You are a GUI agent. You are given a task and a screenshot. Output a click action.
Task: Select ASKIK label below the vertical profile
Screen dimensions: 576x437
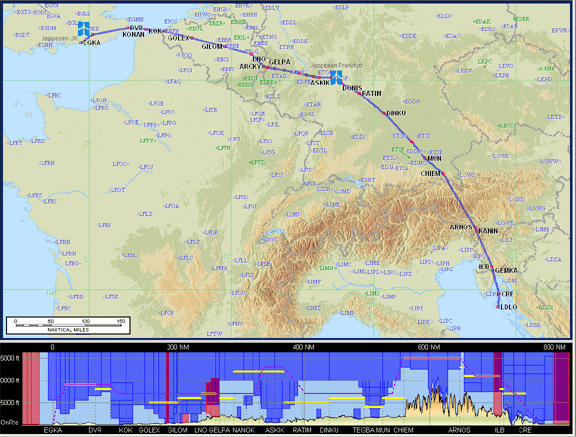pyautogui.click(x=274, y=430)
